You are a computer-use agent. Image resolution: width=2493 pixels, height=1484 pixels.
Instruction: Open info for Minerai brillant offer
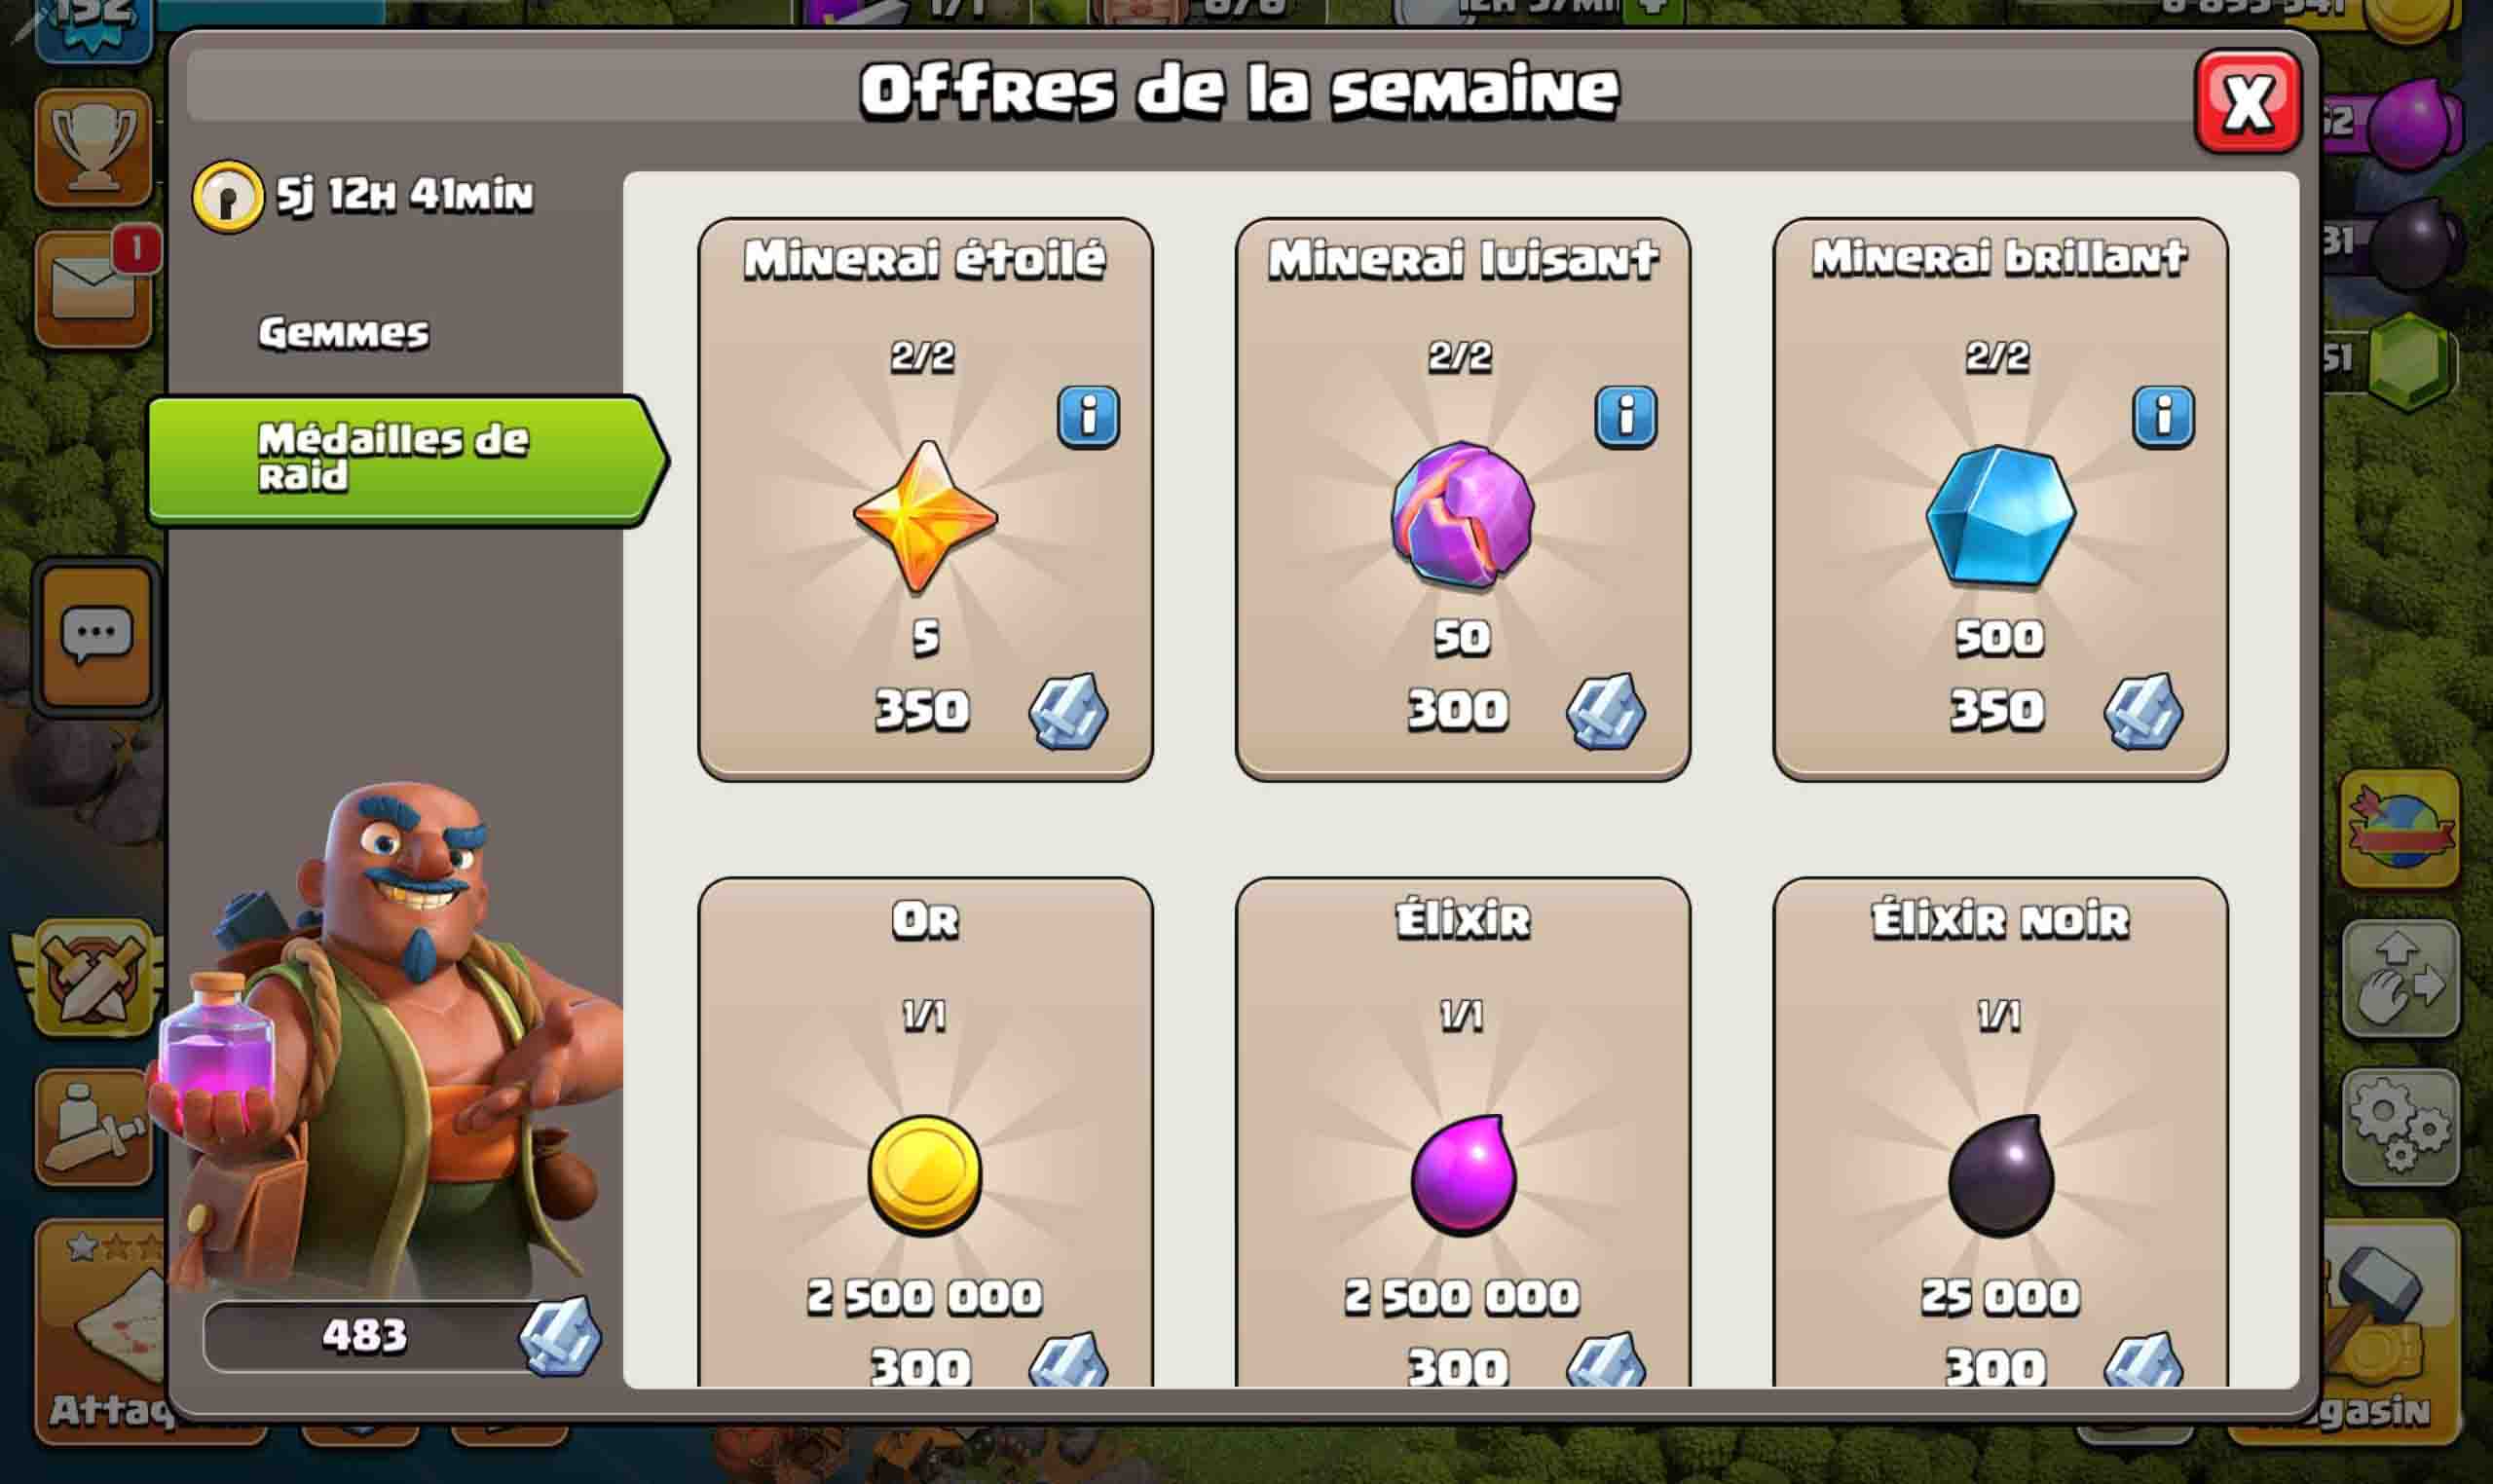pos(2163,416)
